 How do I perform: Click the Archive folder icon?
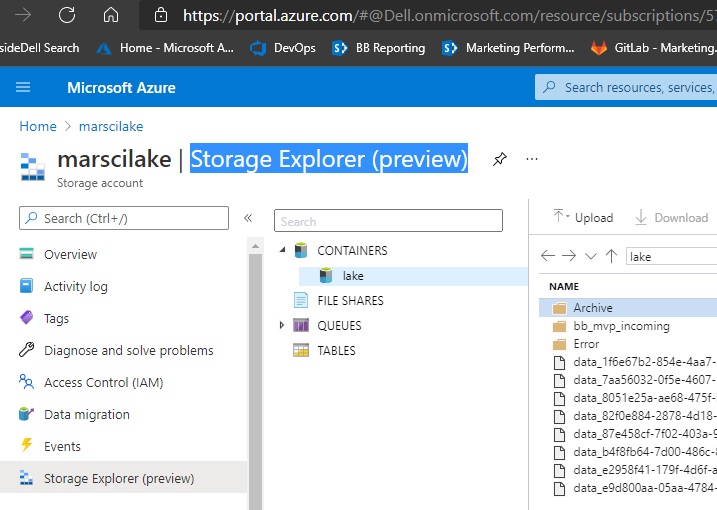(x=559, y=308)
